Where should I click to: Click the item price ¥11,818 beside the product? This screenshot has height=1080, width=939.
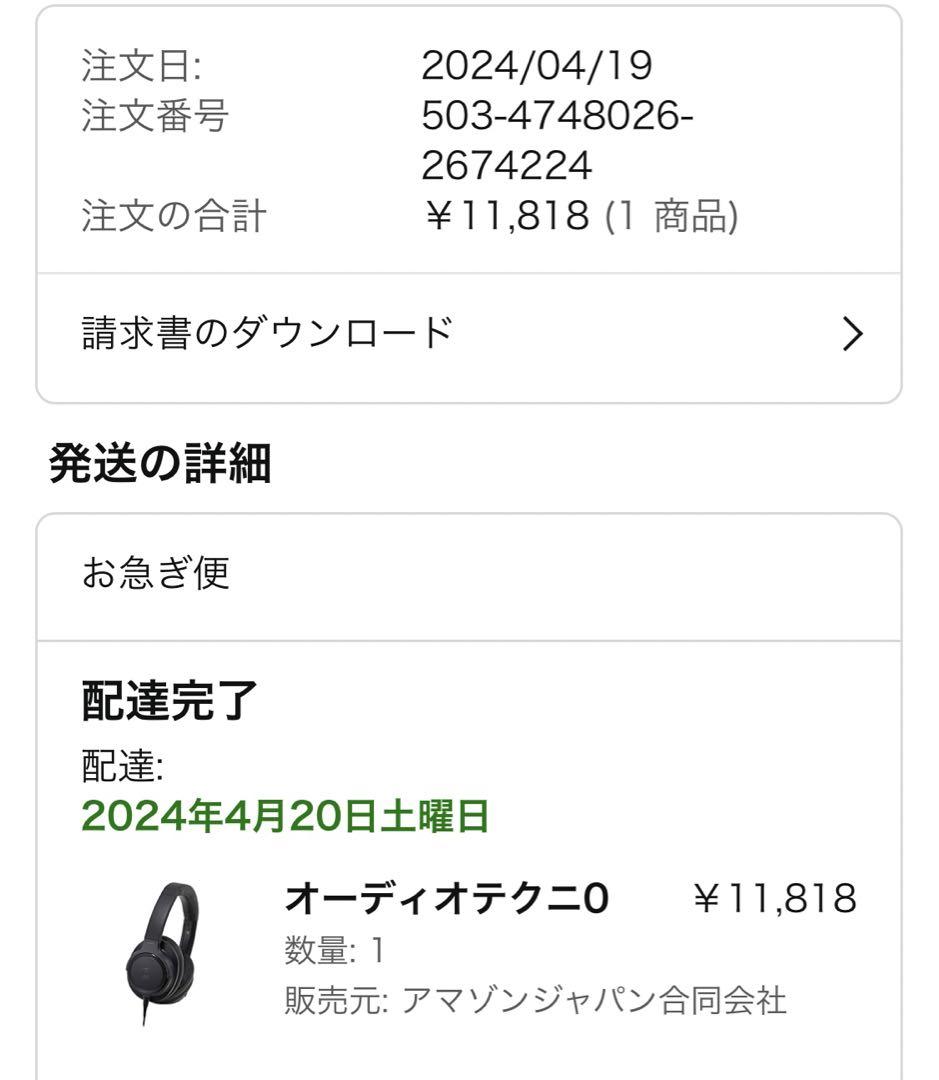click(x=775, y=898)
